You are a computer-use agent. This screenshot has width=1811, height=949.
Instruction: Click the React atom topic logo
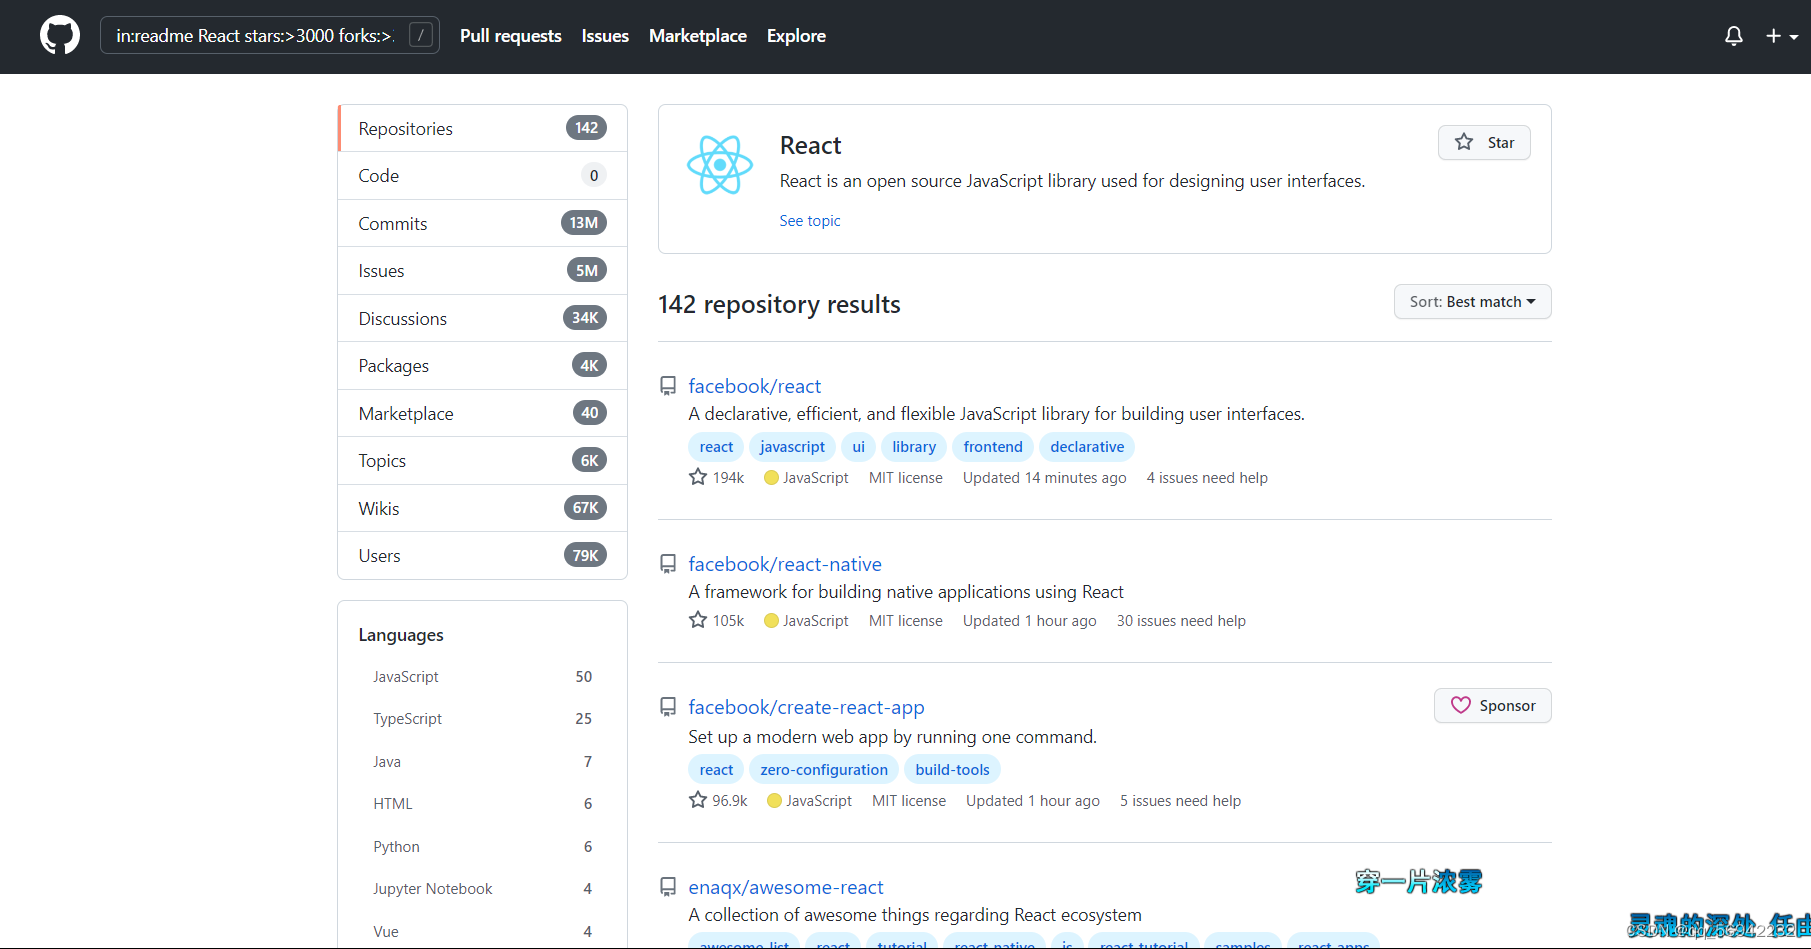pos(719,165)
